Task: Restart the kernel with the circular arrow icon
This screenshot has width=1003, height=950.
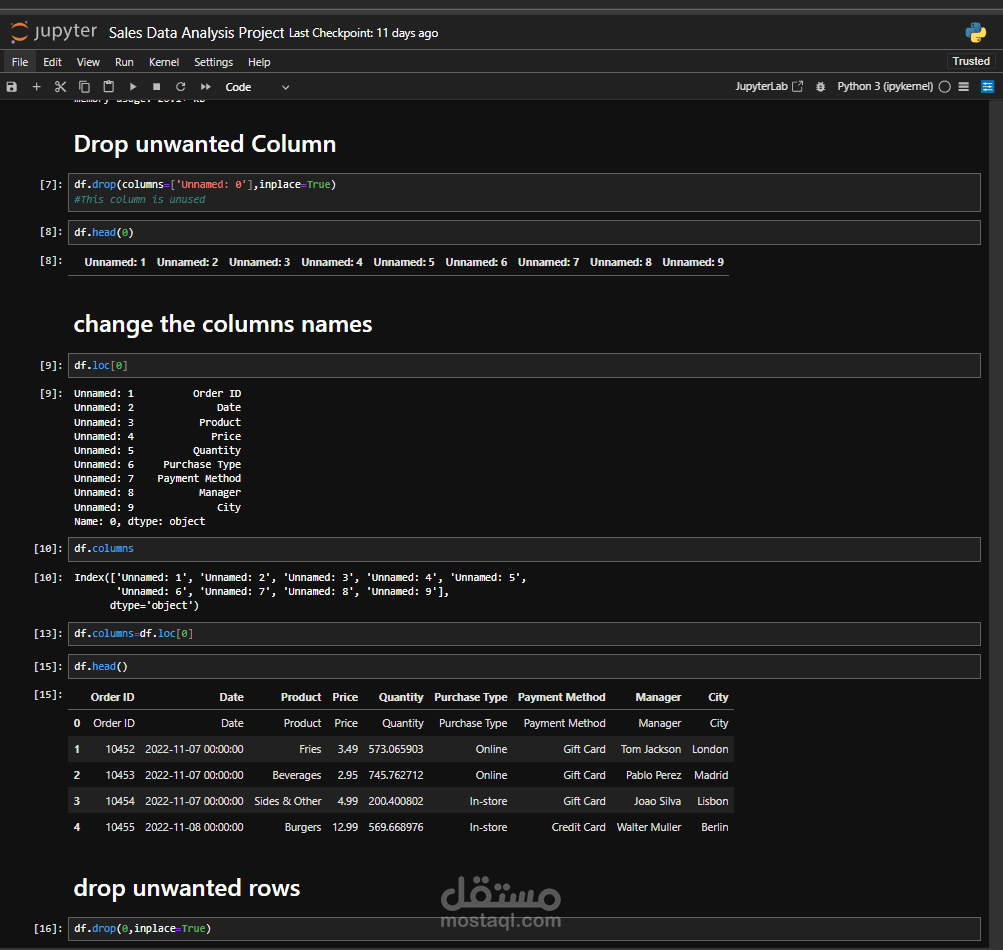Action: click(181, 87)
